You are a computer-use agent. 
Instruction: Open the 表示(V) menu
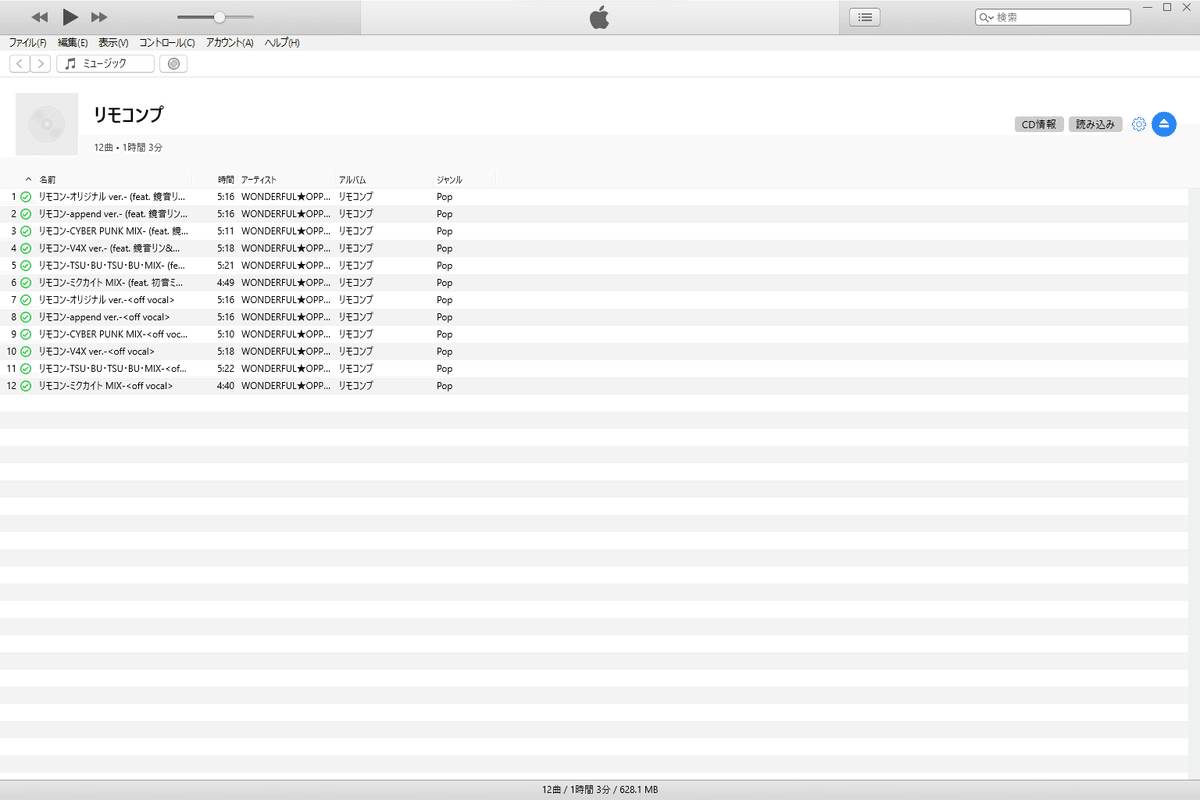tap(113, 43)
